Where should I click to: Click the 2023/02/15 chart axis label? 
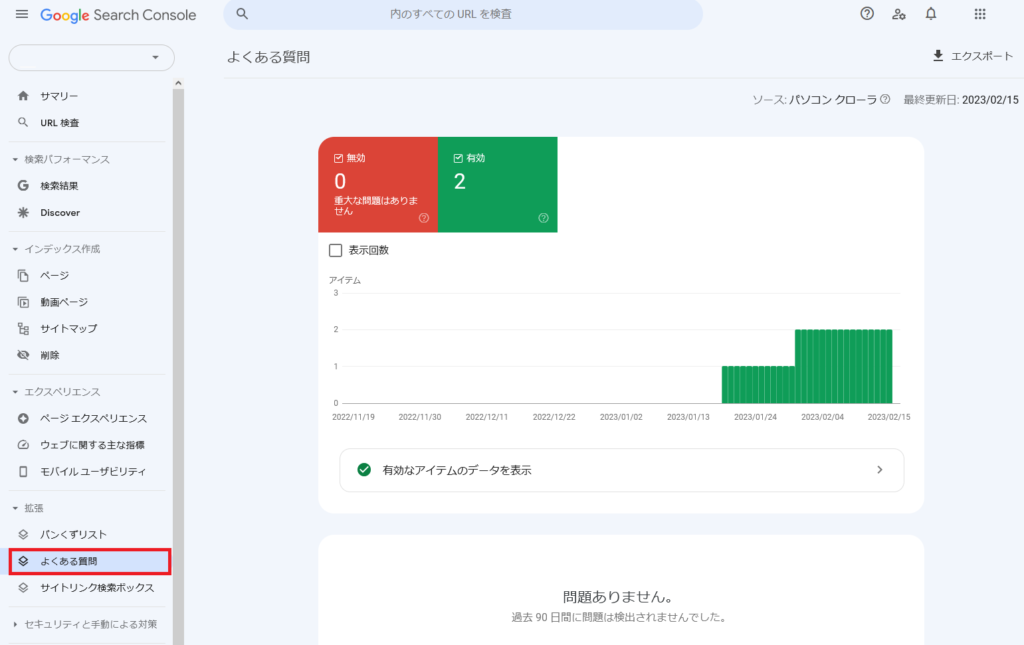tap(888, 417)
